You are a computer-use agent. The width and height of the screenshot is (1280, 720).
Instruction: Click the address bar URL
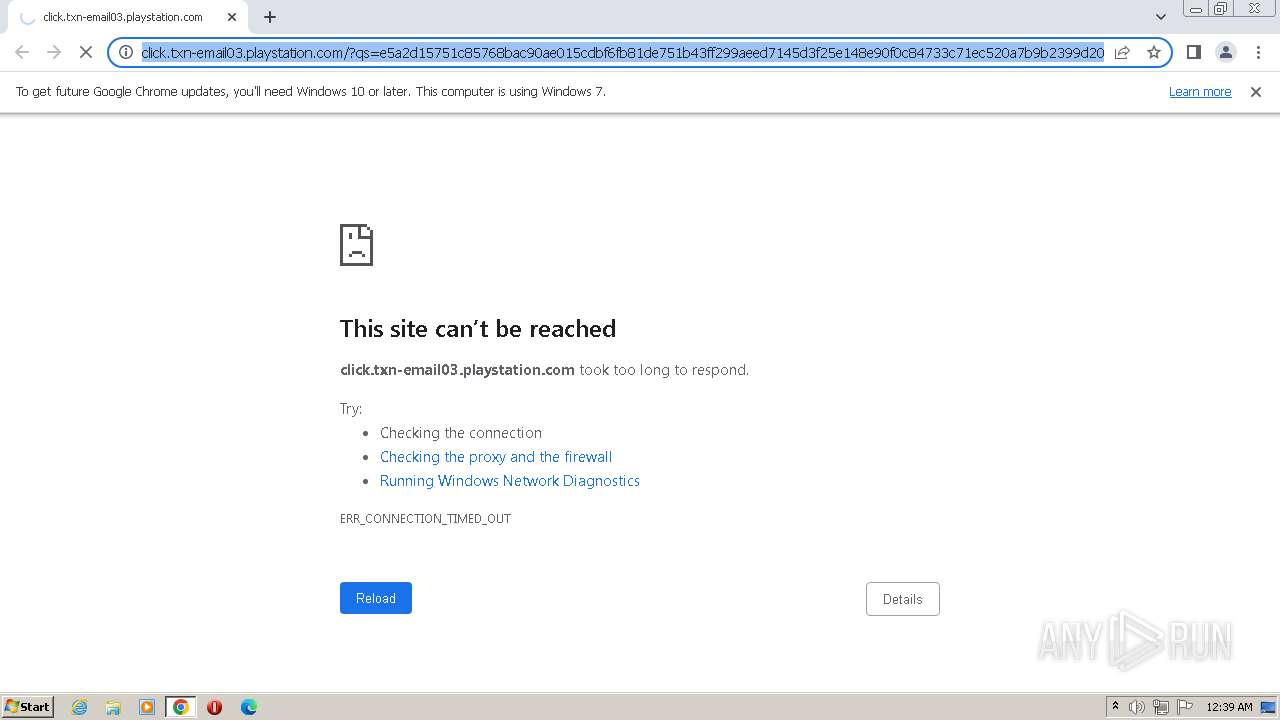coord(622,52)
